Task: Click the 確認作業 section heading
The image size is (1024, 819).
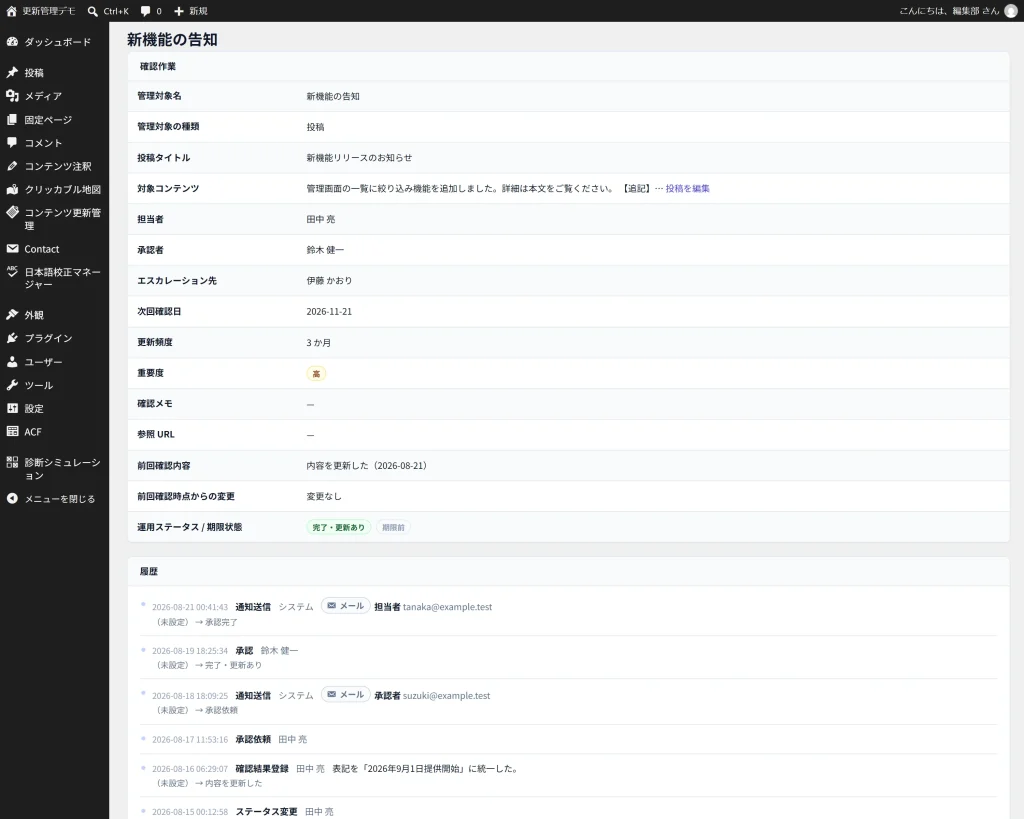Action: click(x=158, y=66)
